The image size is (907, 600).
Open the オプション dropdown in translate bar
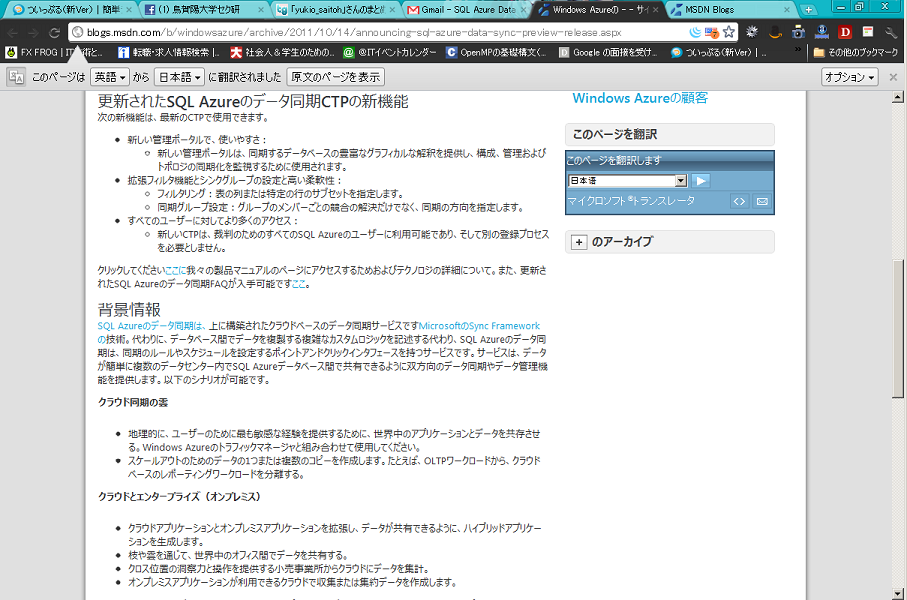[x=849, y=77]
